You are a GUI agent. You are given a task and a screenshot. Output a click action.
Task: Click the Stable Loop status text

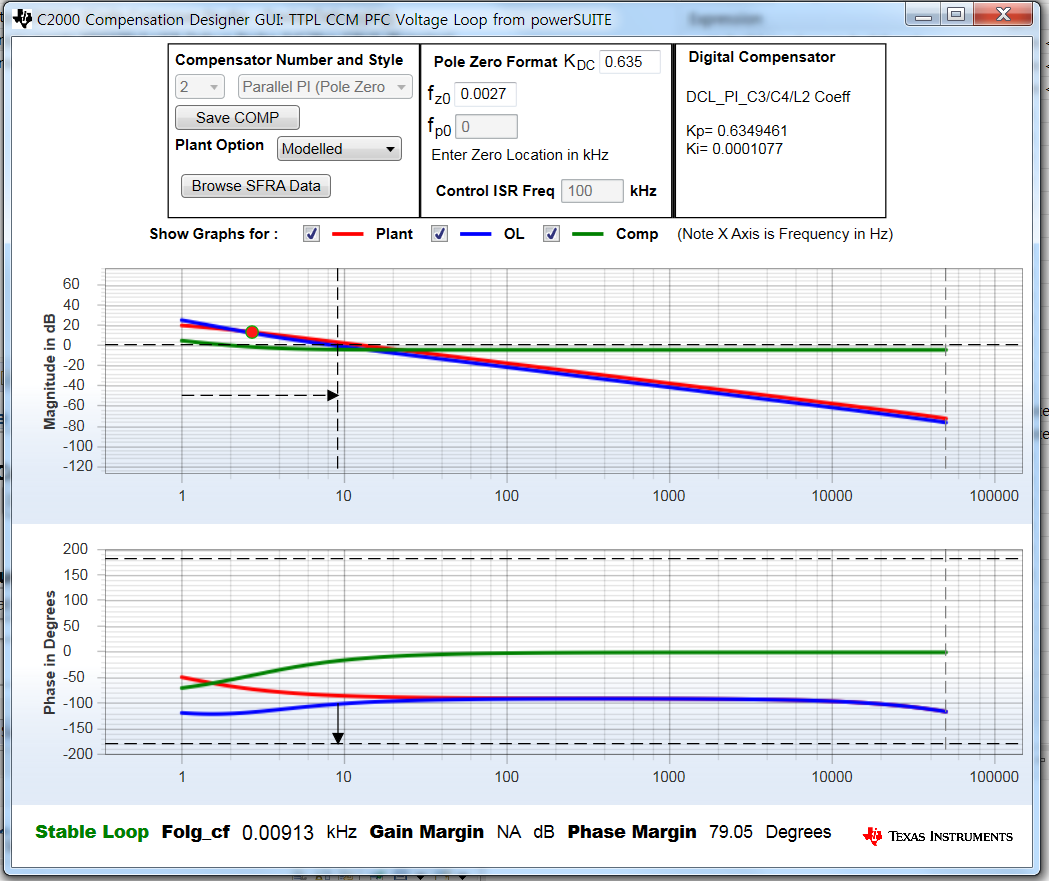[92, 831]
